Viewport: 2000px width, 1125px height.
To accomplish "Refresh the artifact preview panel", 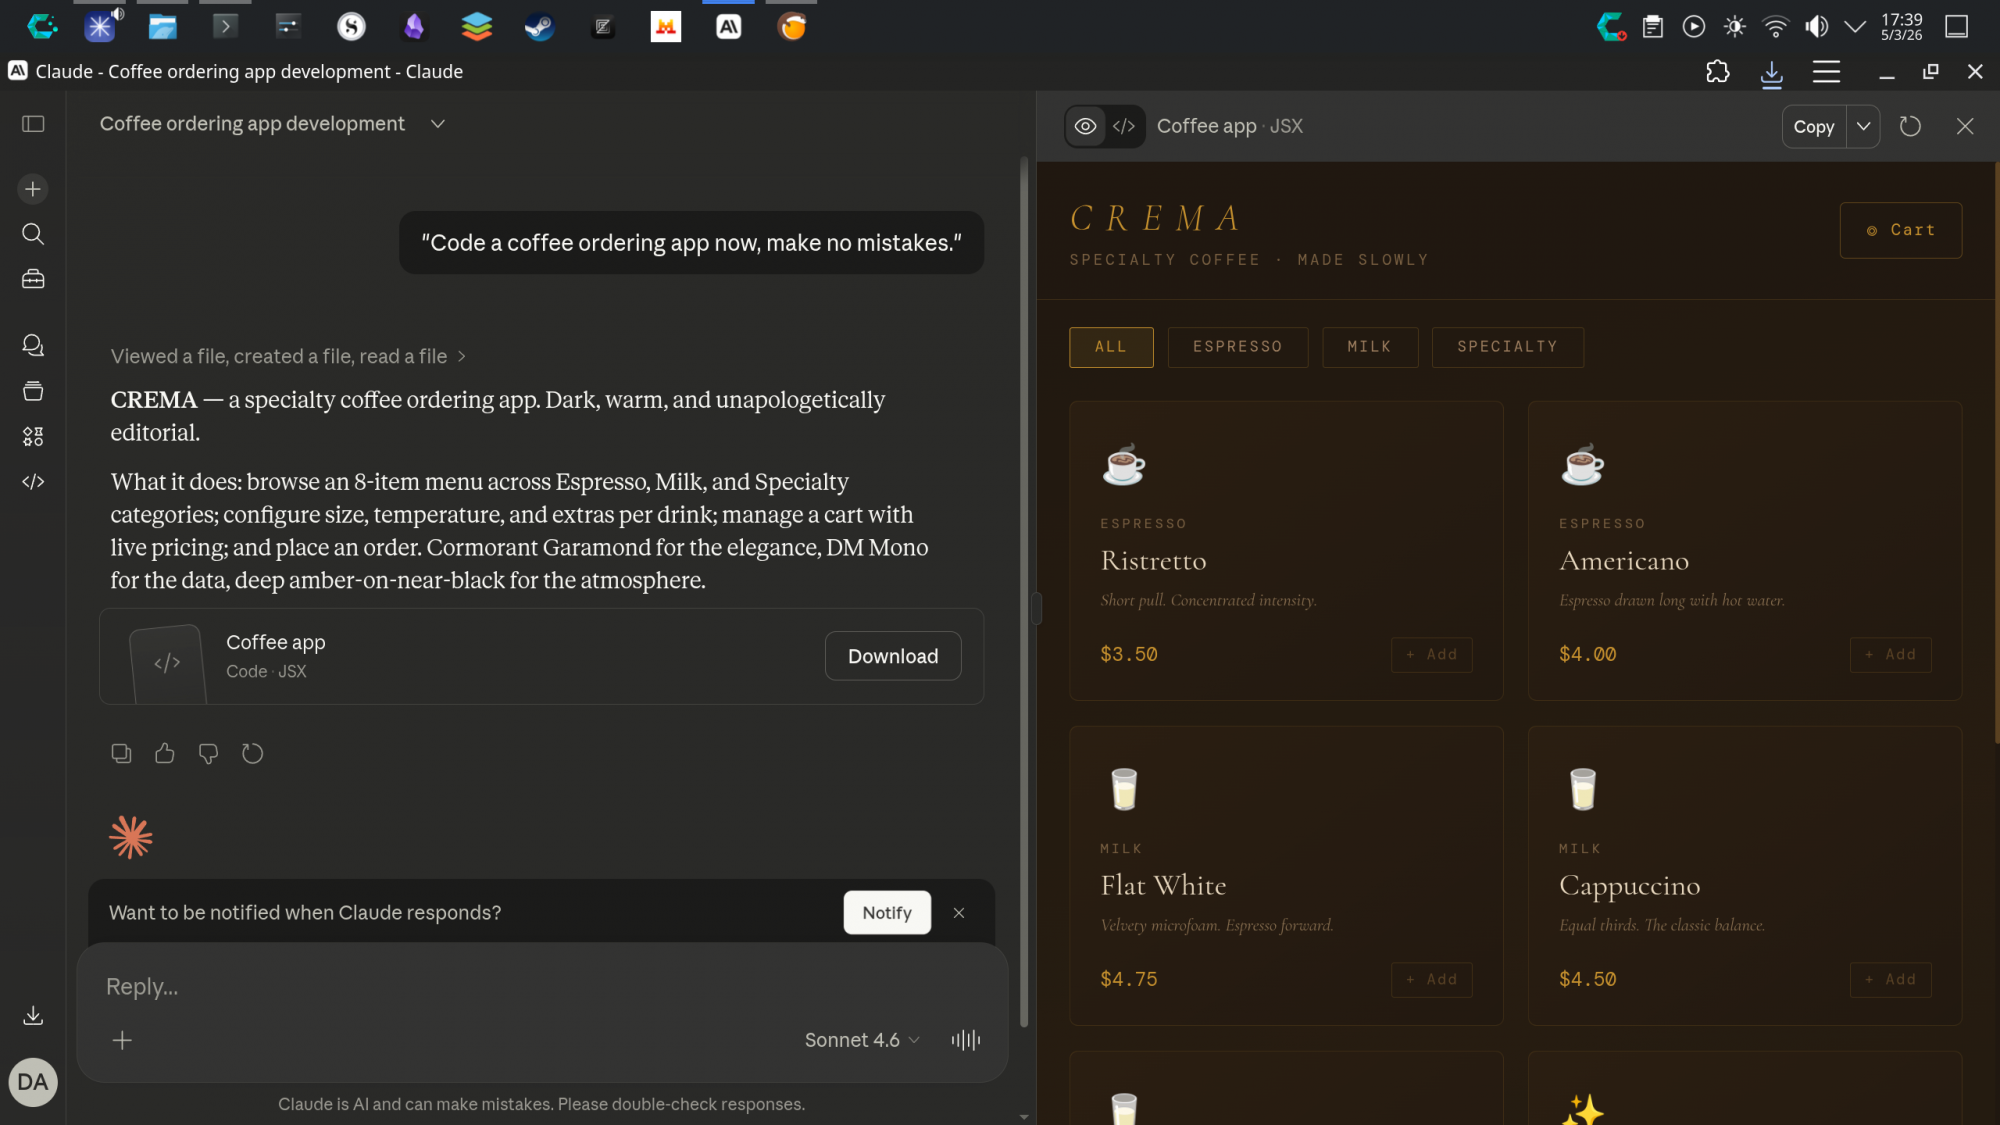I will pos(1910,126).
